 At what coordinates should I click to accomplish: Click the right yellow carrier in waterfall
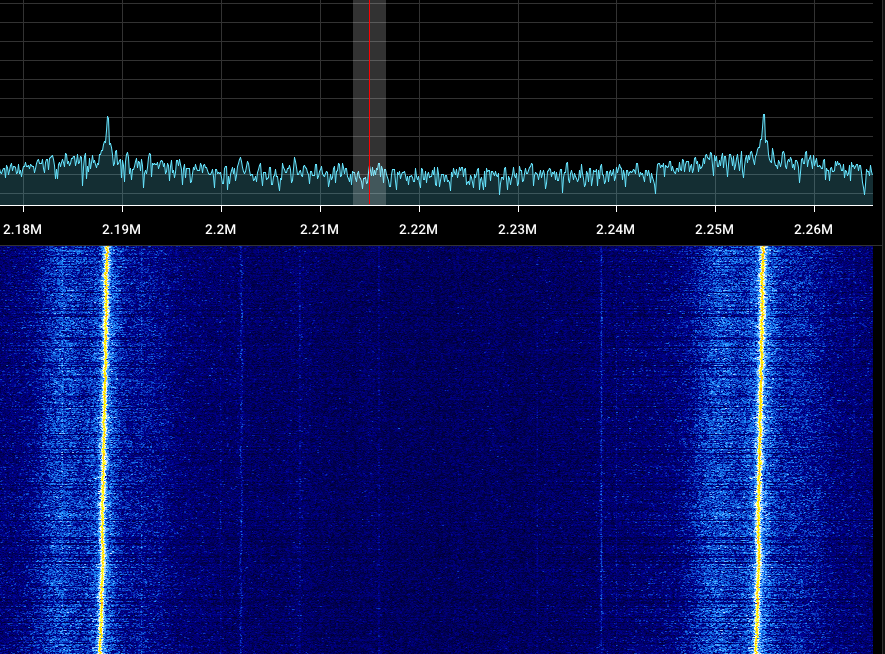(760, 450)
